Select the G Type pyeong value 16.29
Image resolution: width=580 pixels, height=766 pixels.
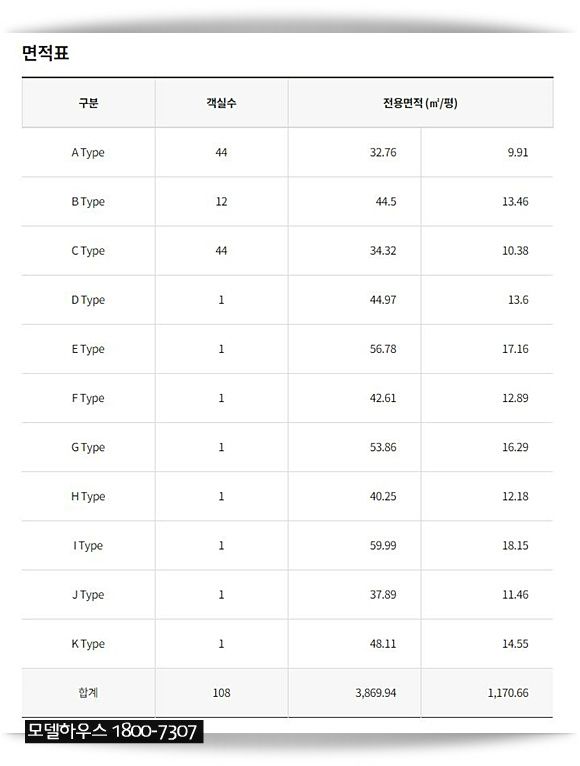(515, 447)
